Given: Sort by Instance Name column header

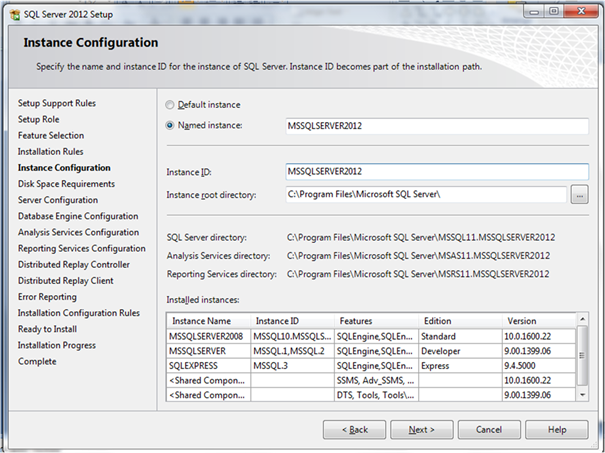Looking at the screenshot, I should (x=209, y=321).
